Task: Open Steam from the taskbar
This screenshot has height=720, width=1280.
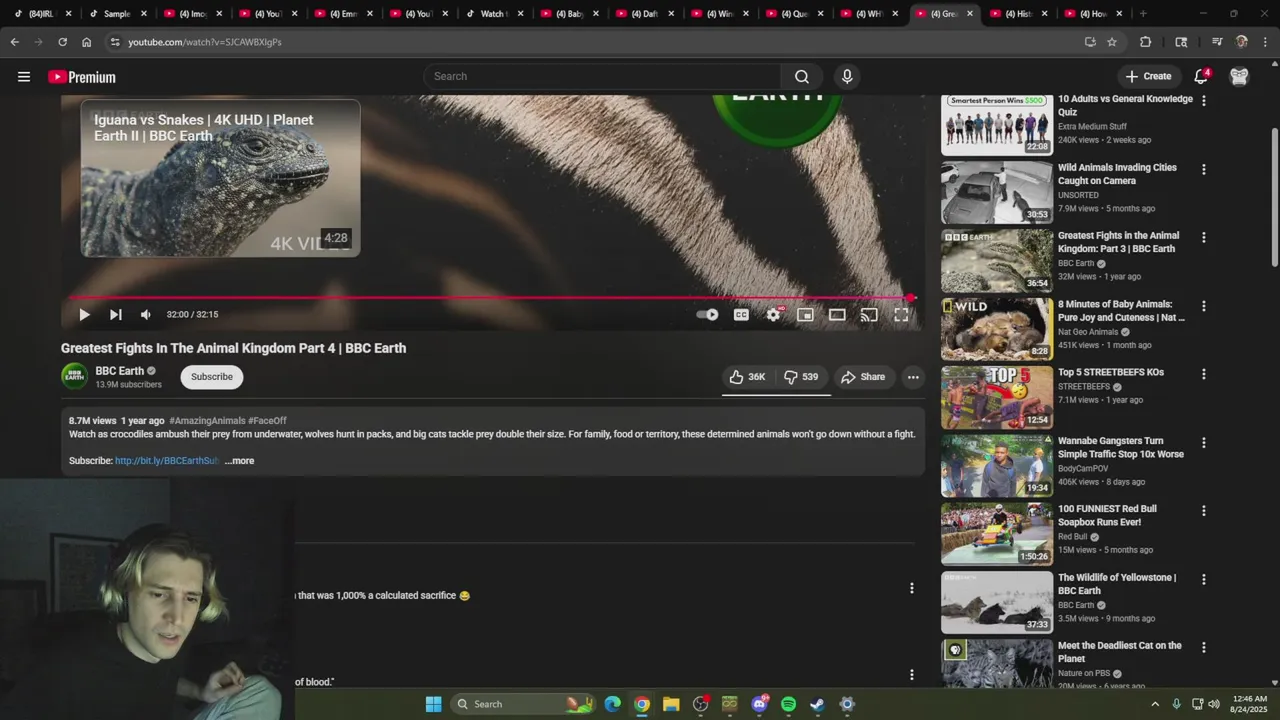Action: [817, 704]
